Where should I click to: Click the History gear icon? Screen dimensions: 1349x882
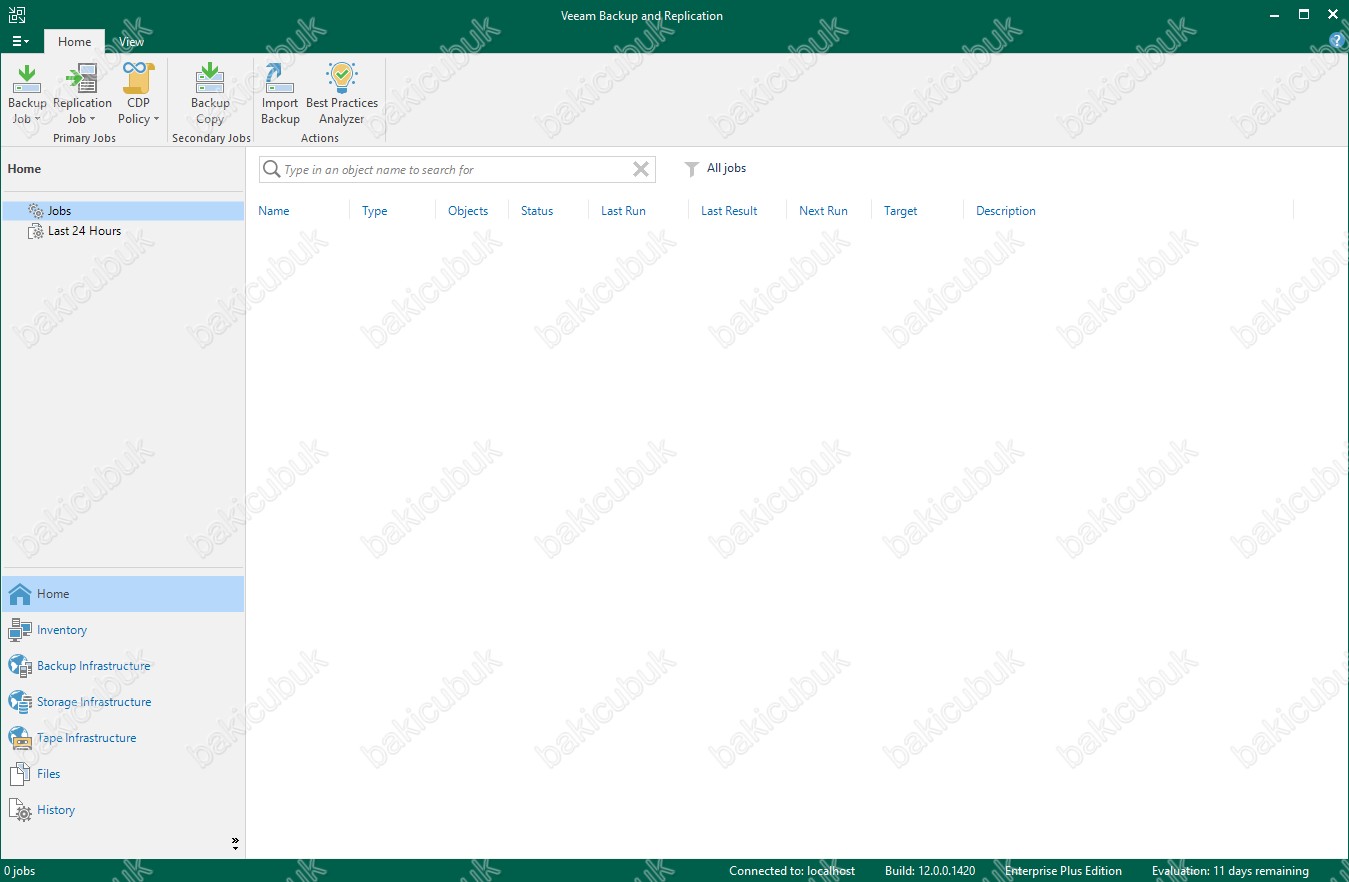pos(20,810)
